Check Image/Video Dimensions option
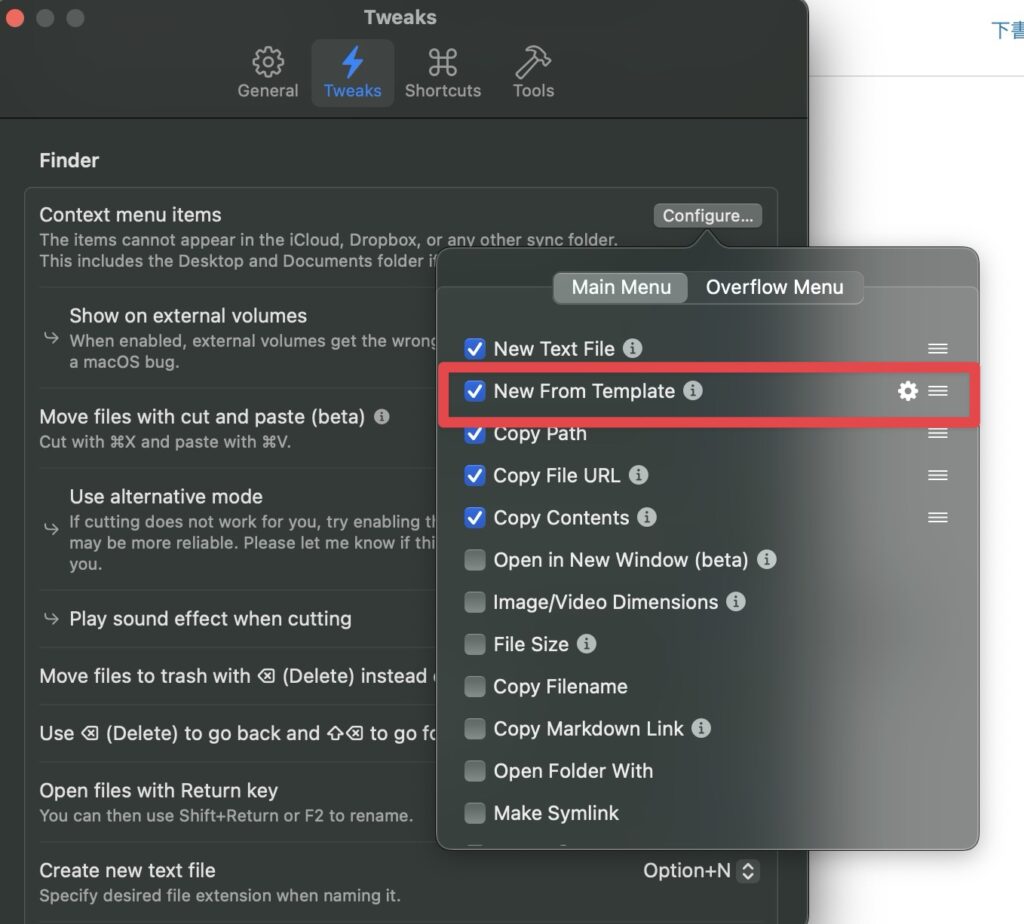The width and height of the screenshot is (1024, 924). (475, 602)
